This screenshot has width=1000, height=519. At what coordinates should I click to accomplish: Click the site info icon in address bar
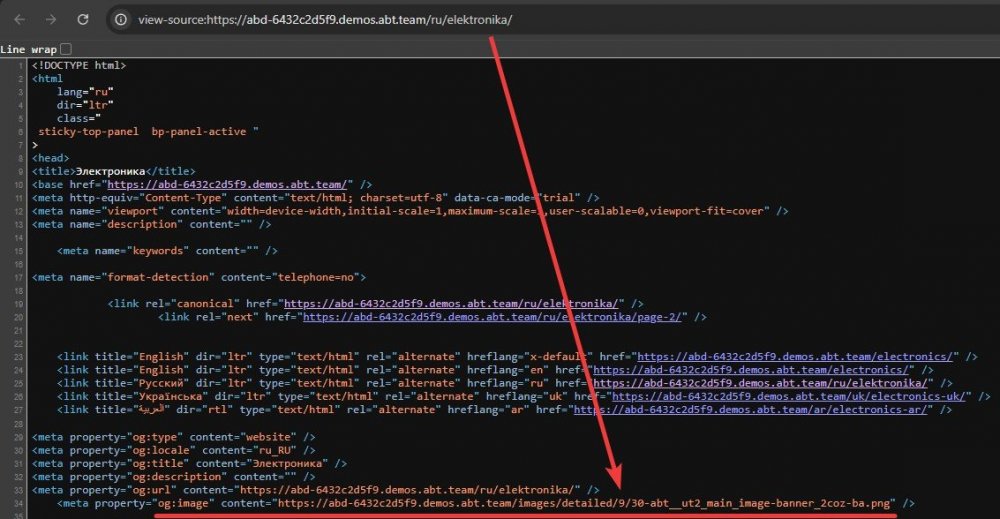[121, 19]
